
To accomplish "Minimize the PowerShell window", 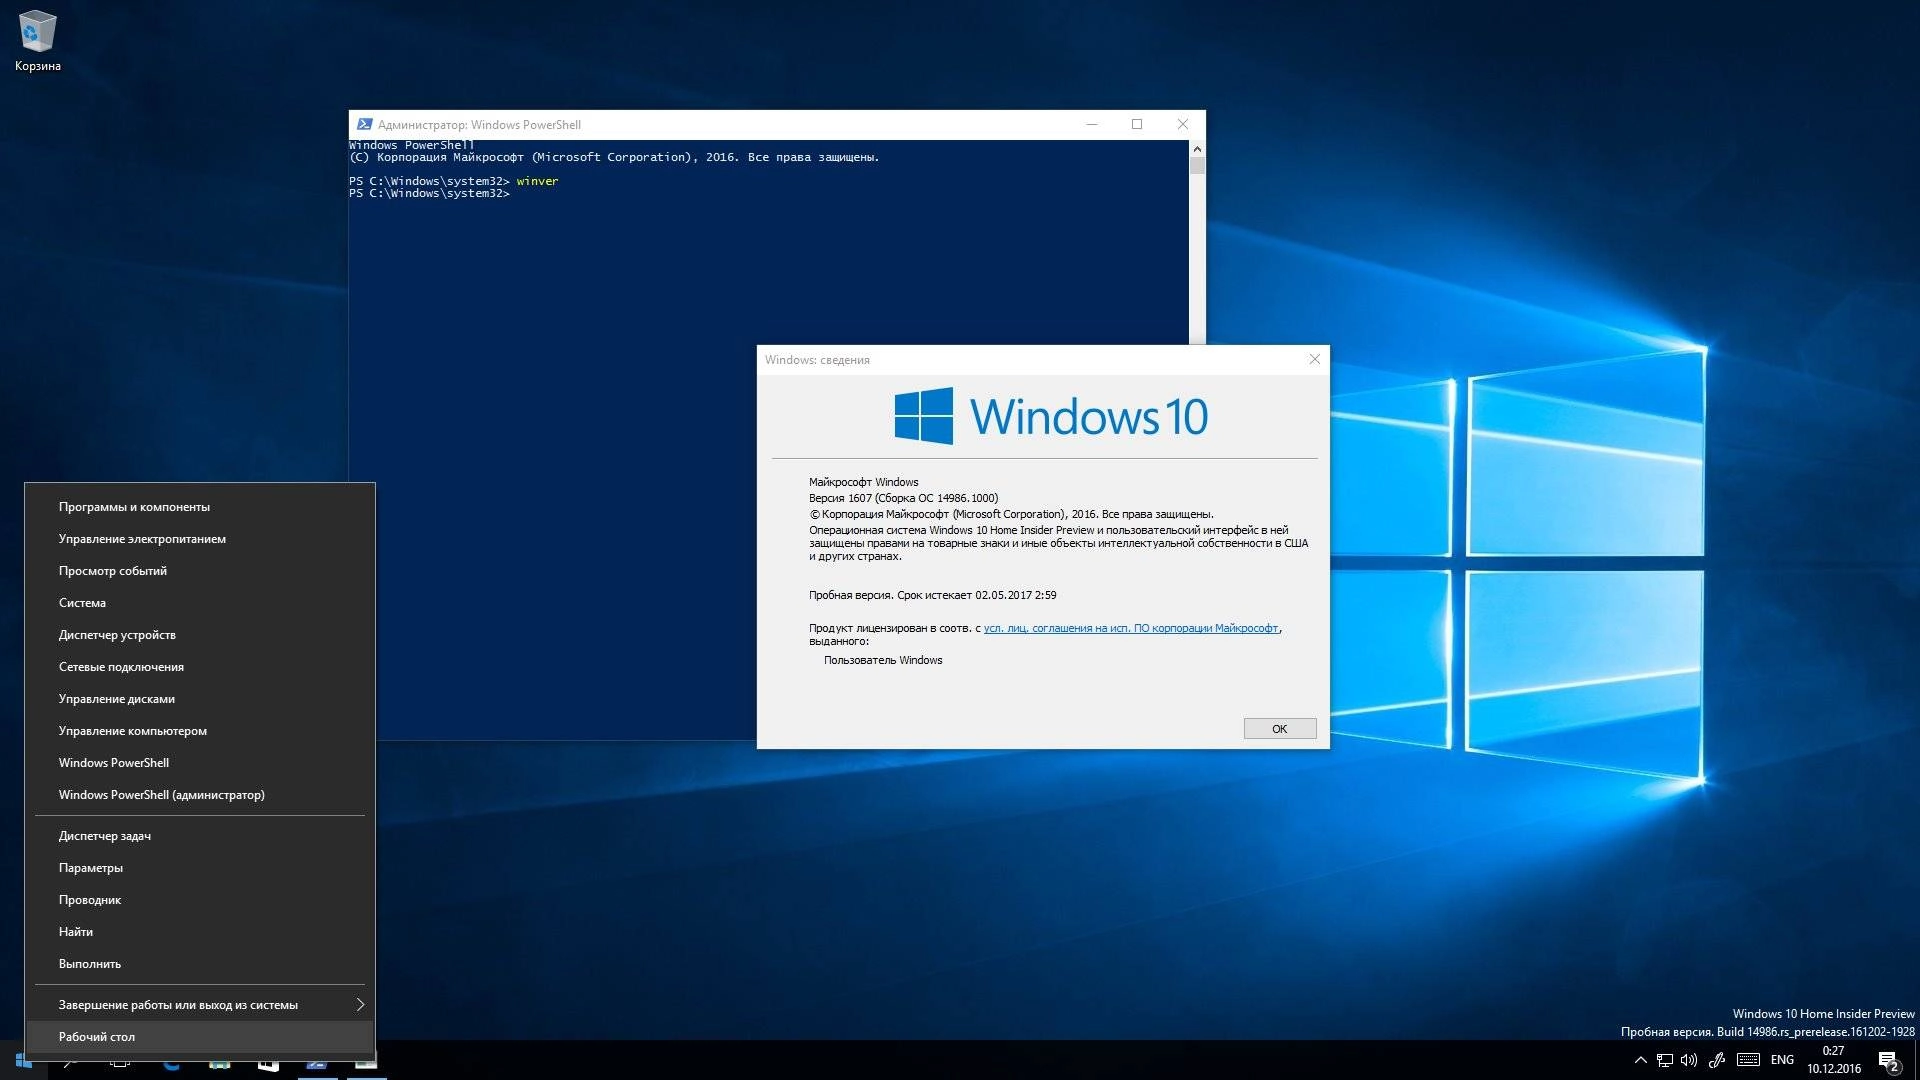I will pos(1092,124).
